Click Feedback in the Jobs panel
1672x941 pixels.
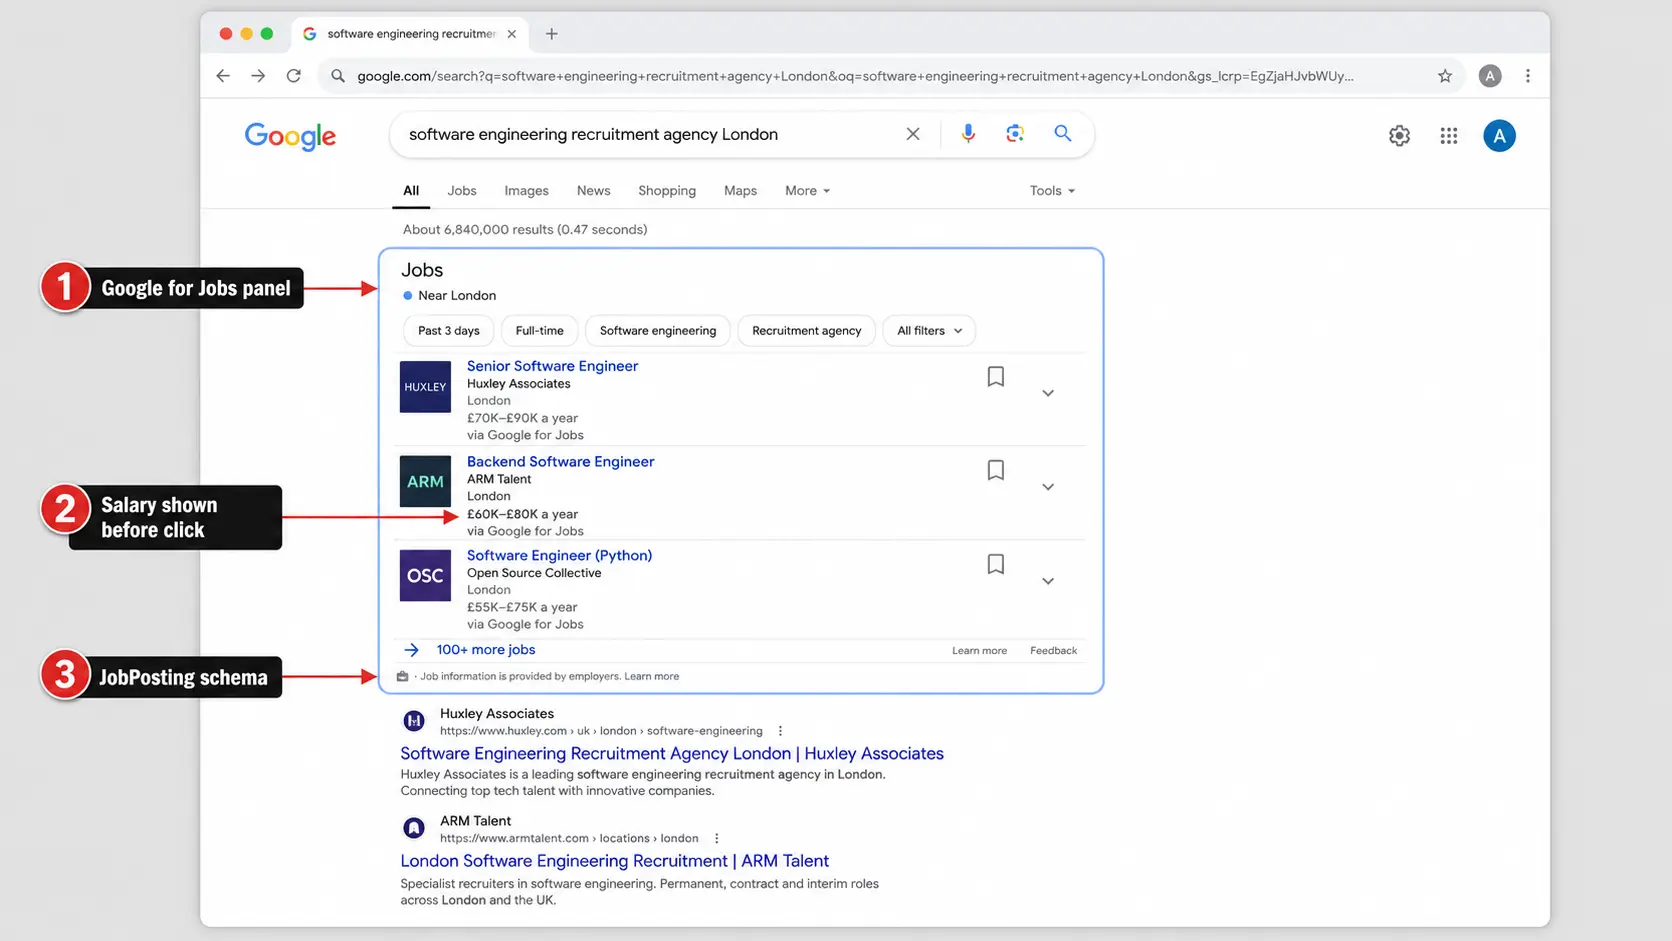[x=1054, y=651]
